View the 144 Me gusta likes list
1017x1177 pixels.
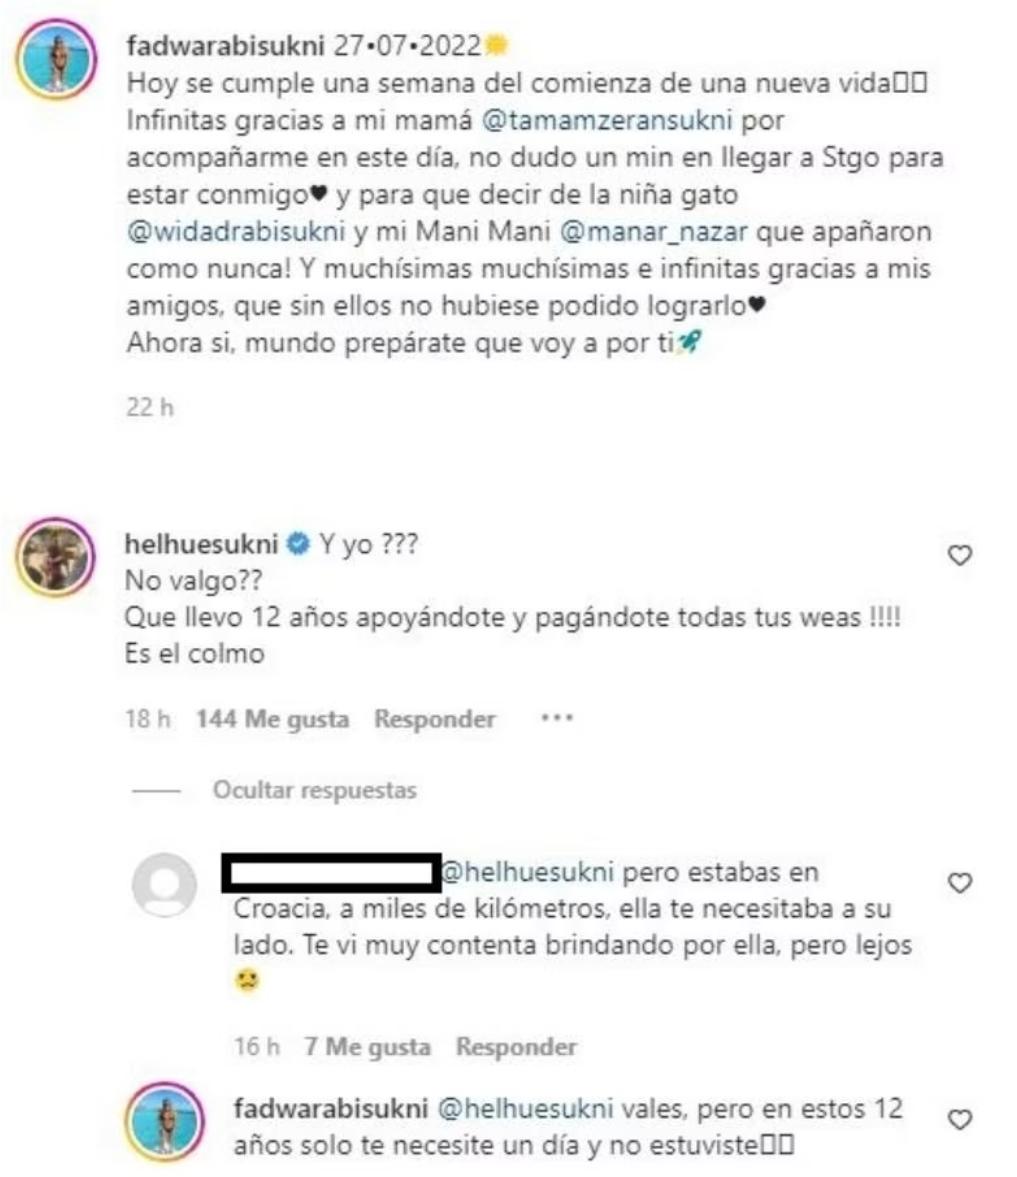pyautogui.click(x=272, y=719)
